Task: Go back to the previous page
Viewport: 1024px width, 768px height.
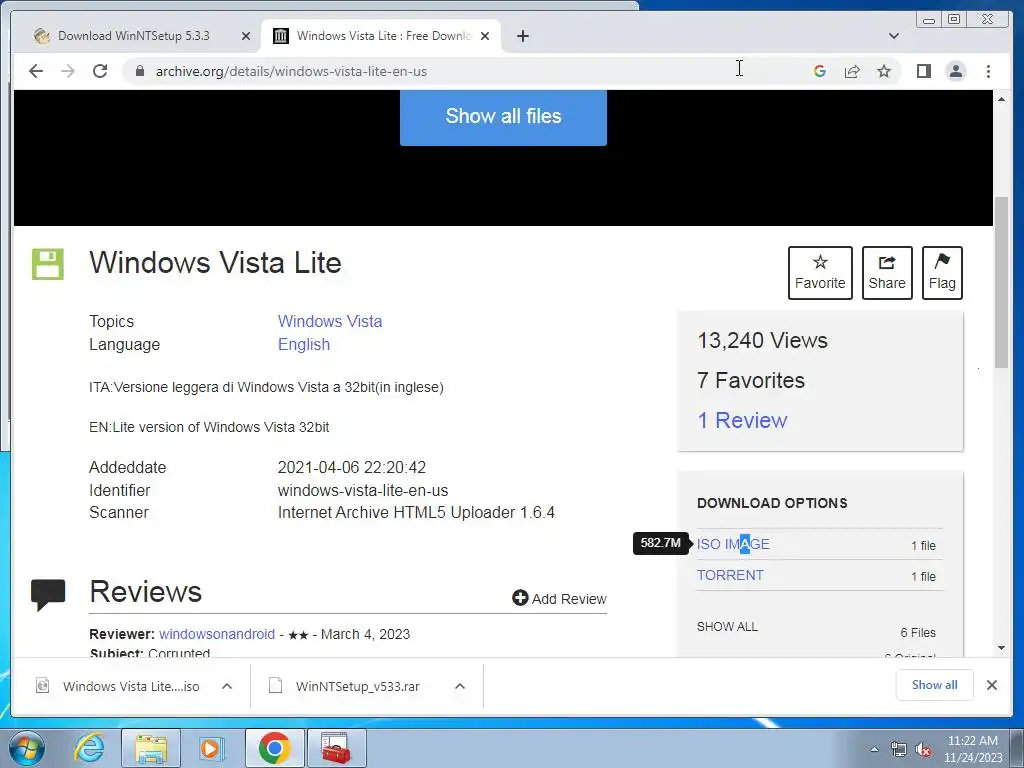Action: 36,71
